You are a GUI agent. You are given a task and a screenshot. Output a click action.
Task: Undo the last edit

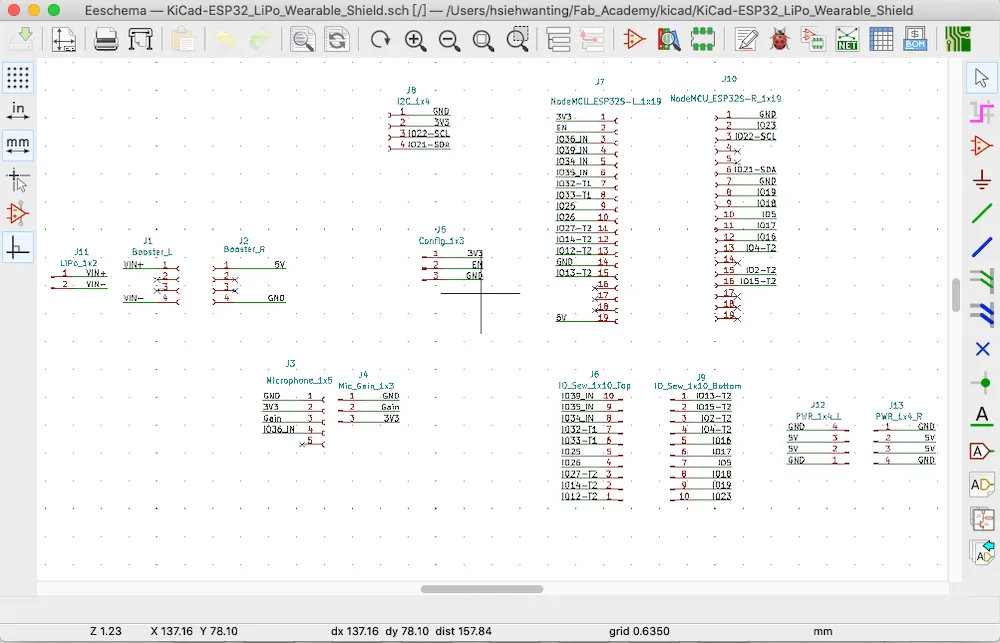coord(225,39)
